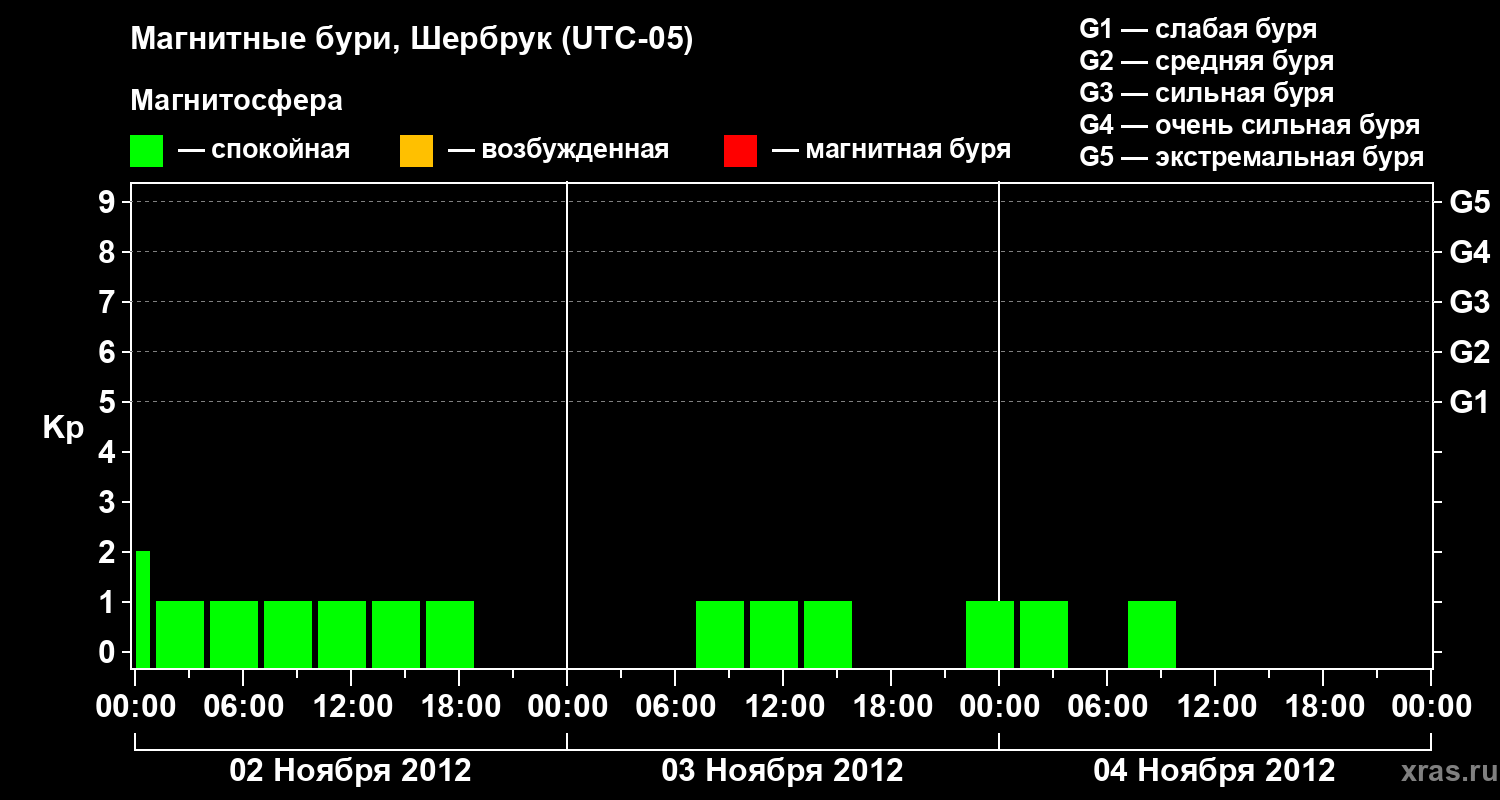
Task: Click the 'G5 — экстремальная буря' legend line
Action: click(x=1251, y=157)
